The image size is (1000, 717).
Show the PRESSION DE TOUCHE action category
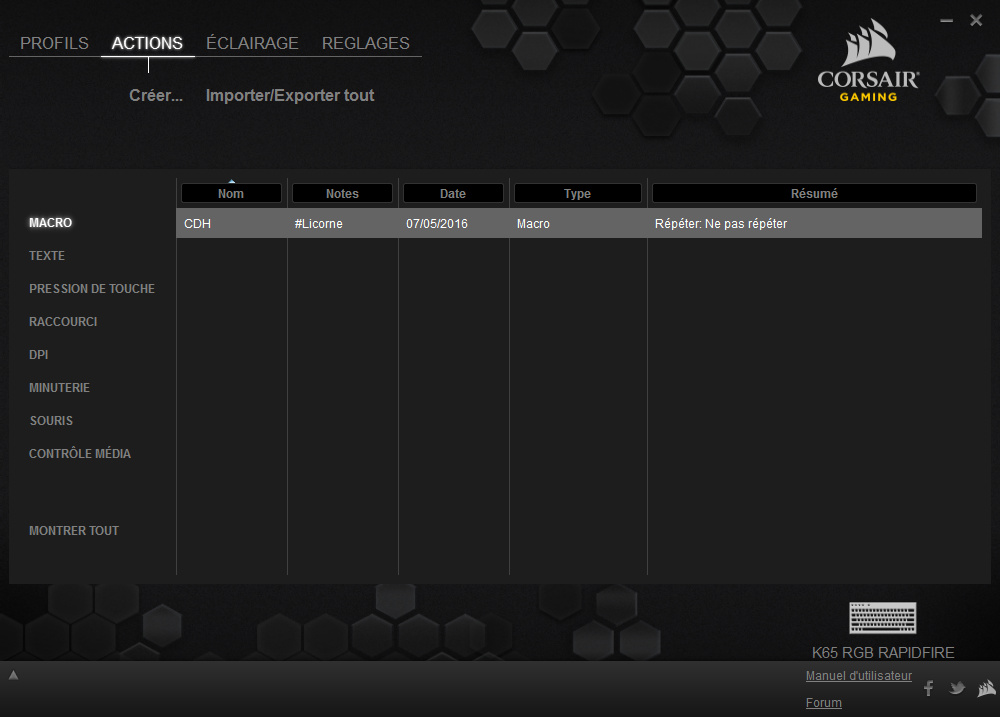92,289
